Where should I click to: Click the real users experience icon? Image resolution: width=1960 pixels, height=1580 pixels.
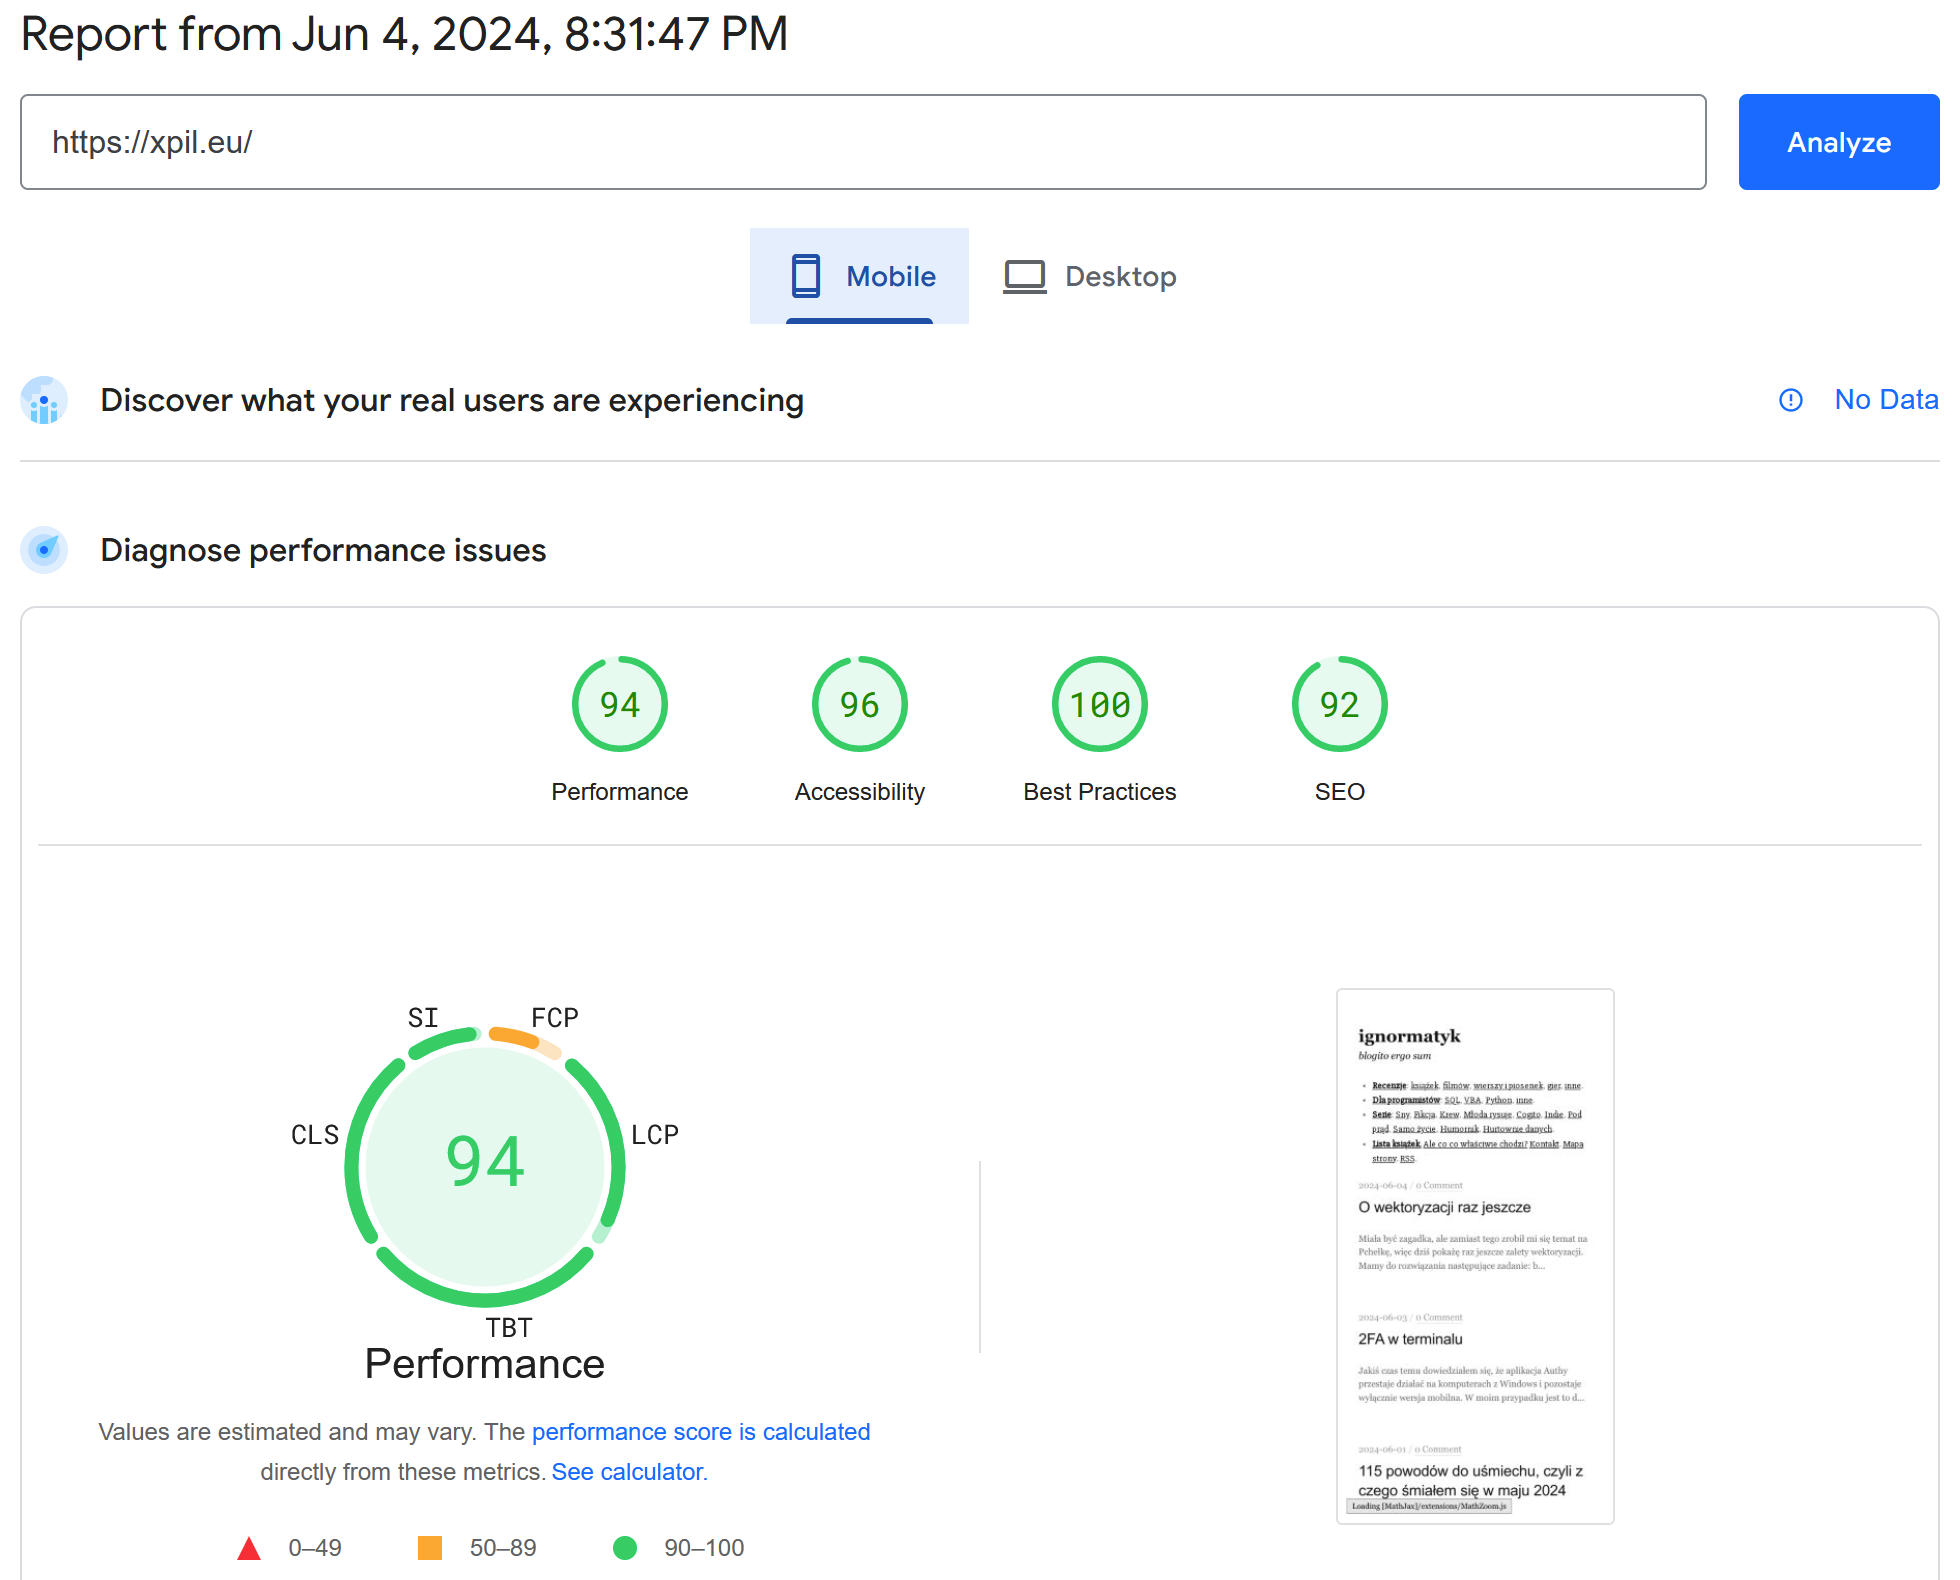point(44,401)
